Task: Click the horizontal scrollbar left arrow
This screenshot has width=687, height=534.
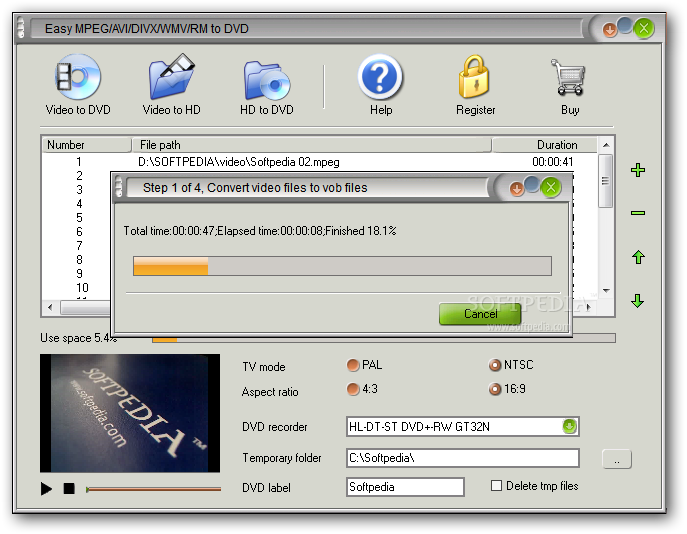Action: 50,308
